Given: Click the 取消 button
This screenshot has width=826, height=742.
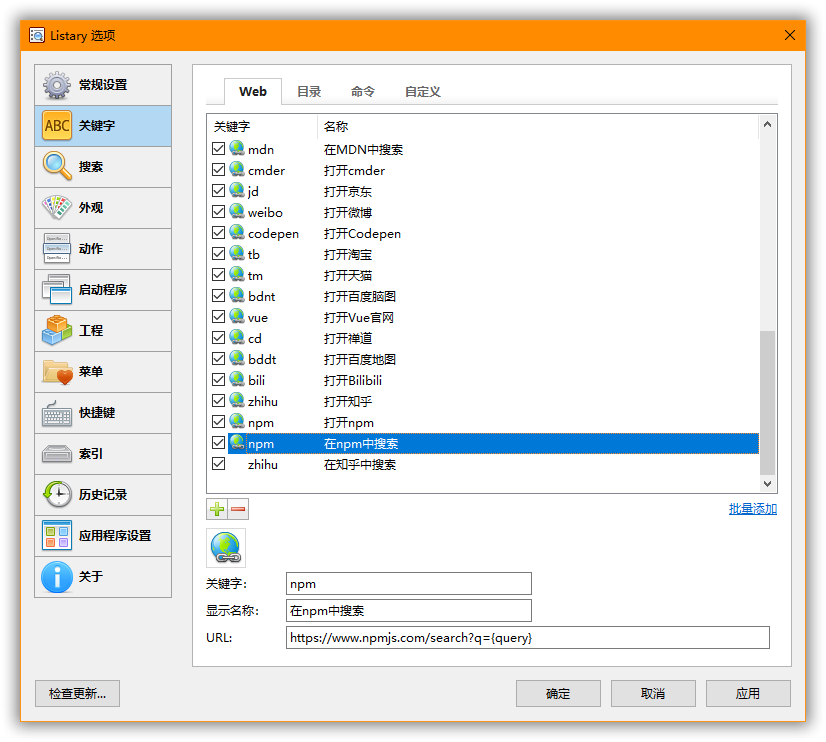Looking at the screenshot, I should coord(653,694).
